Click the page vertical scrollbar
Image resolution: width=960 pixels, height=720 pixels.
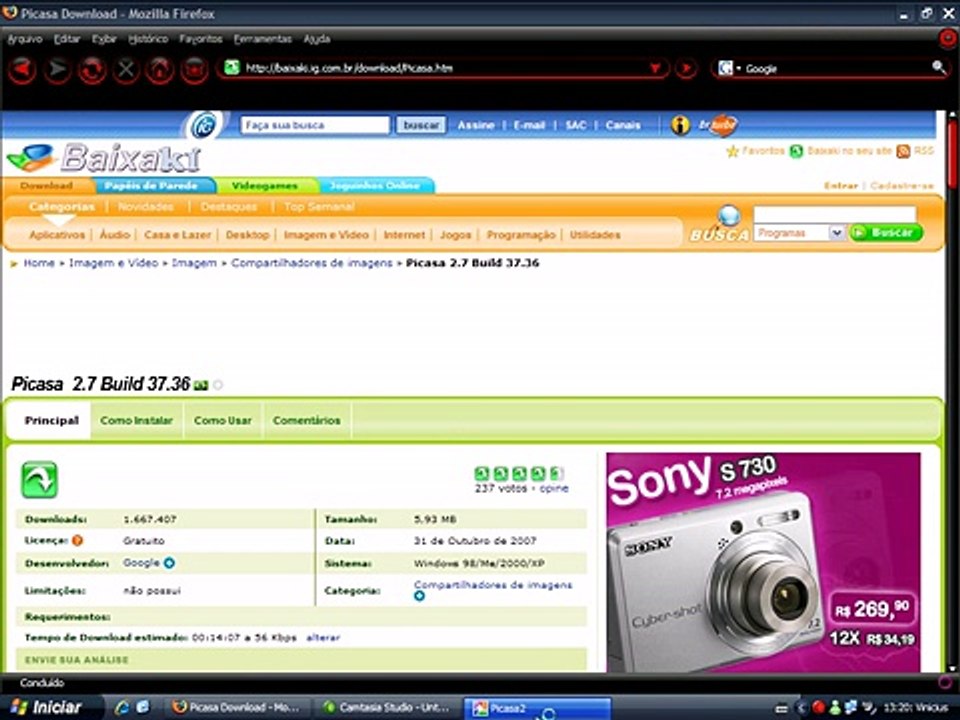(x=952, y=392)
